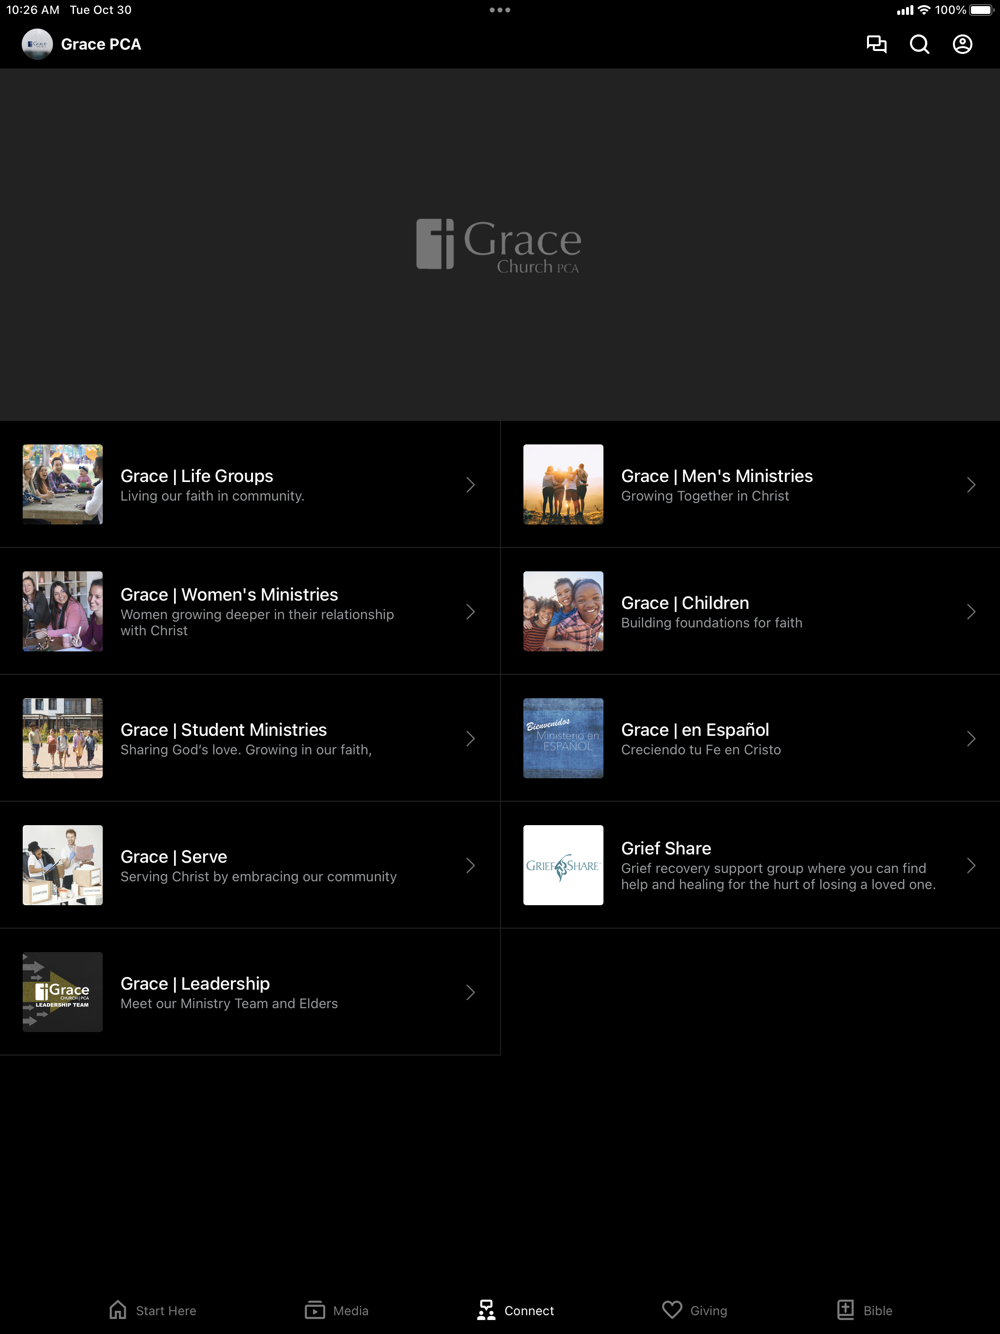Expand Men's Ministries row chevron
The width and height of the screenshot is (1000, 1334).
[971, 485]
